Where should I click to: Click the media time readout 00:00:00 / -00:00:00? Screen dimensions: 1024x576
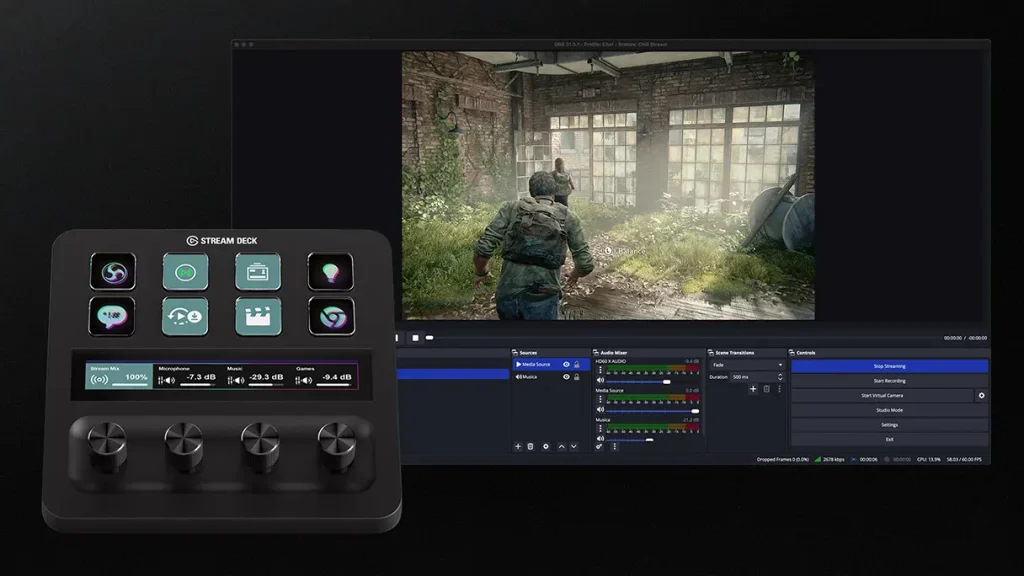[965, 338]
